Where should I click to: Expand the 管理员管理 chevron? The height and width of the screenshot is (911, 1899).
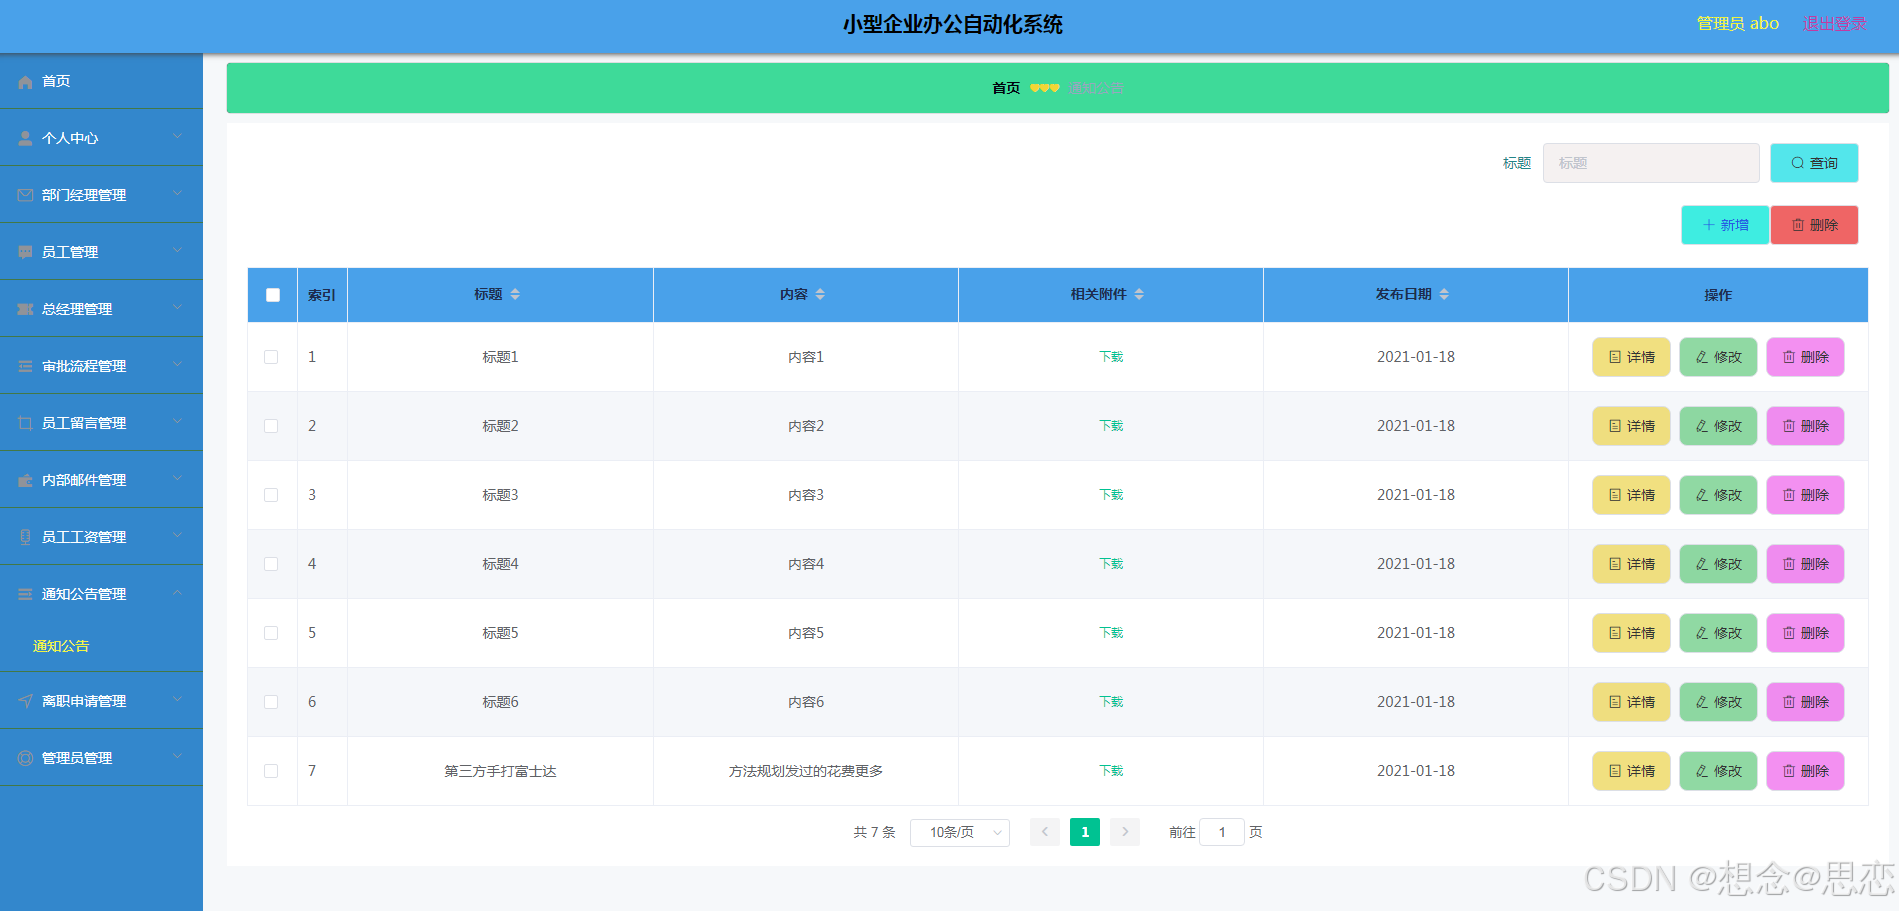pos(177,757)
